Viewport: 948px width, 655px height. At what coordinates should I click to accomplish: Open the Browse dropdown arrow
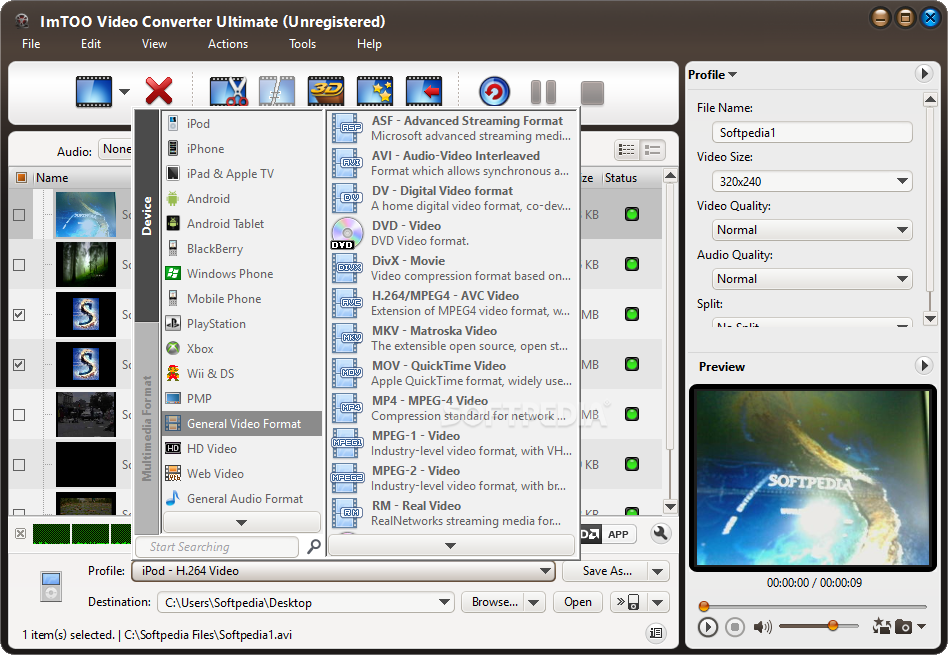[x=533, y=602]
